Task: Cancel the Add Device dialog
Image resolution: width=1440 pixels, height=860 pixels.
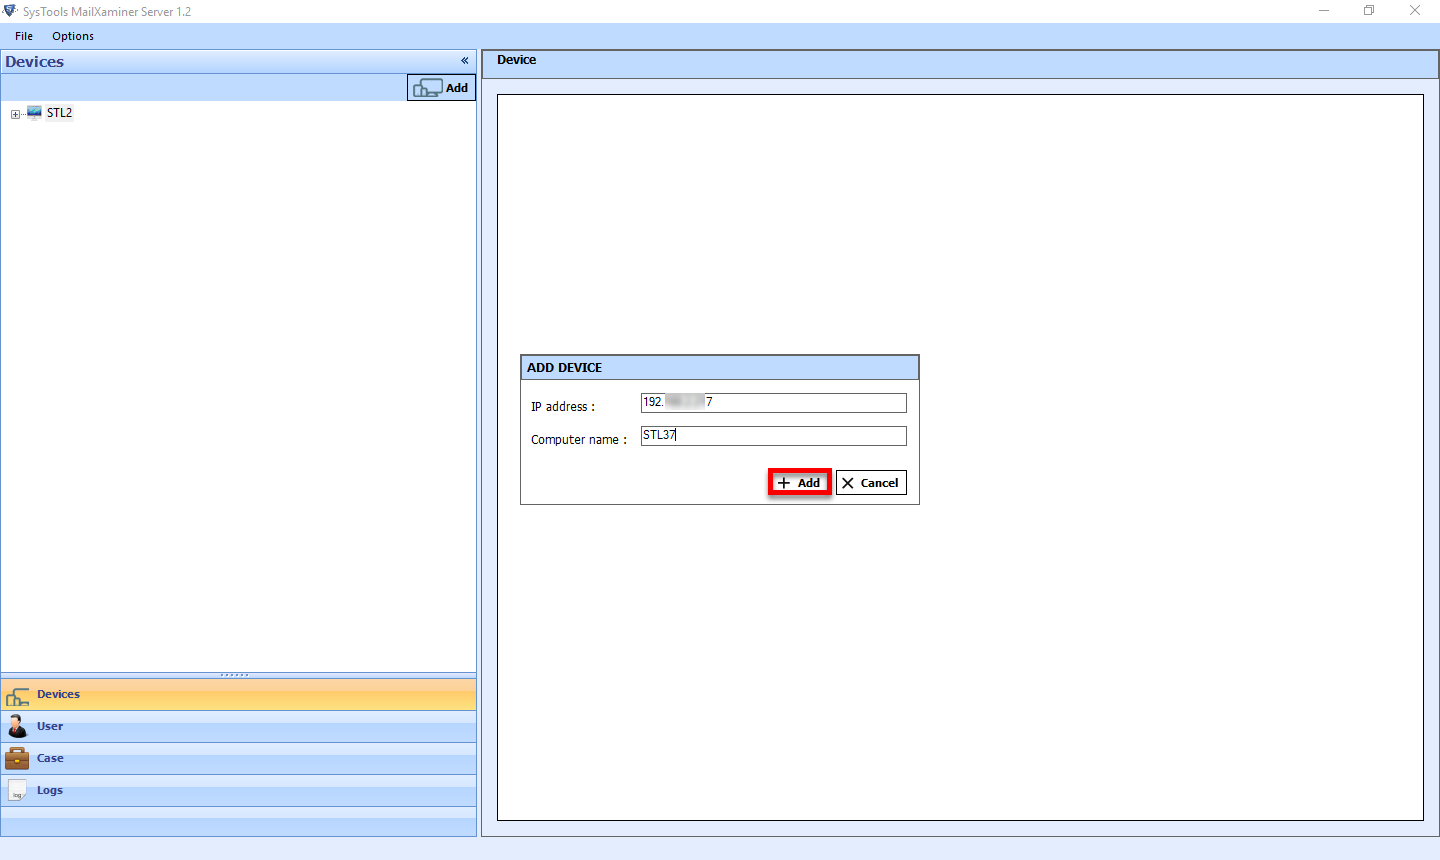Action: point(871,483)
